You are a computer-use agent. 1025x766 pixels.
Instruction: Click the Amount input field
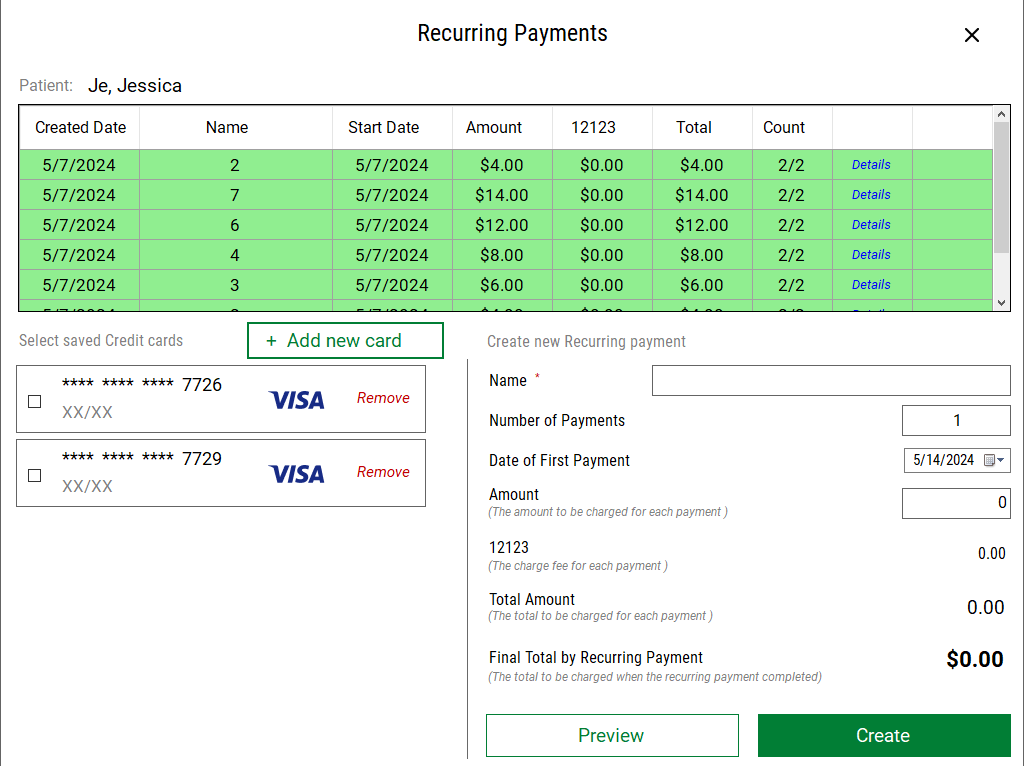tap(956, 503)
